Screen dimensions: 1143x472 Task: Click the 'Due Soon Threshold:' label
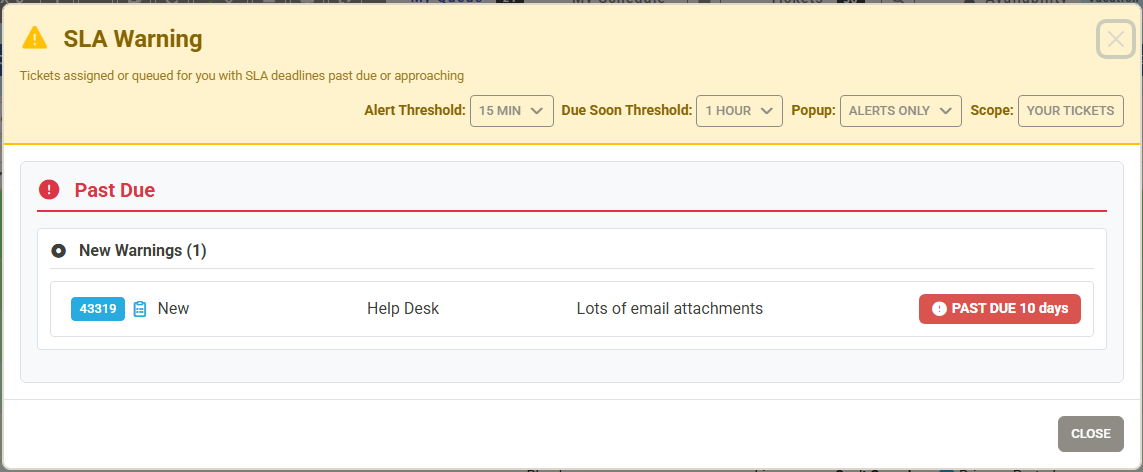(x=627, y=111)
